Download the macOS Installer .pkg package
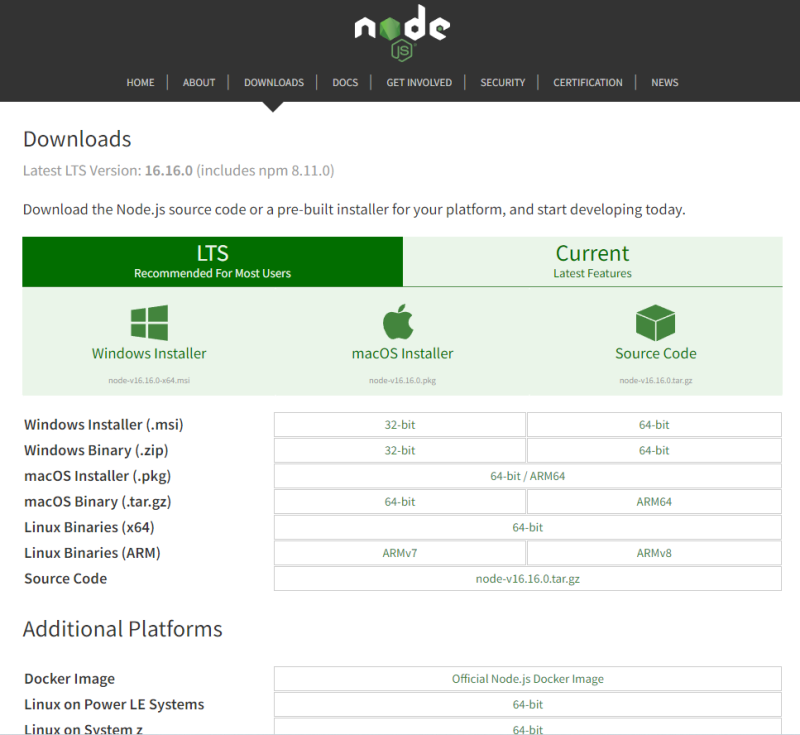 click(401, 352)
